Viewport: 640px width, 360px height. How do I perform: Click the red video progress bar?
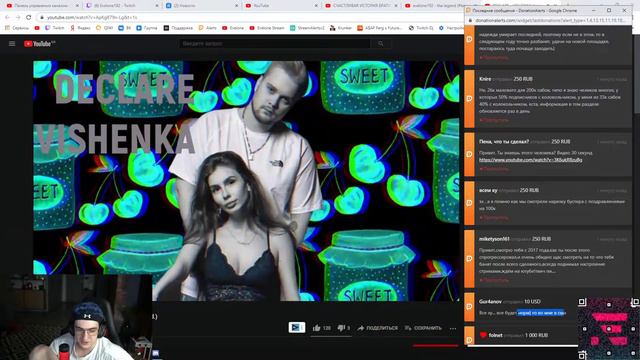click(436, 346)
